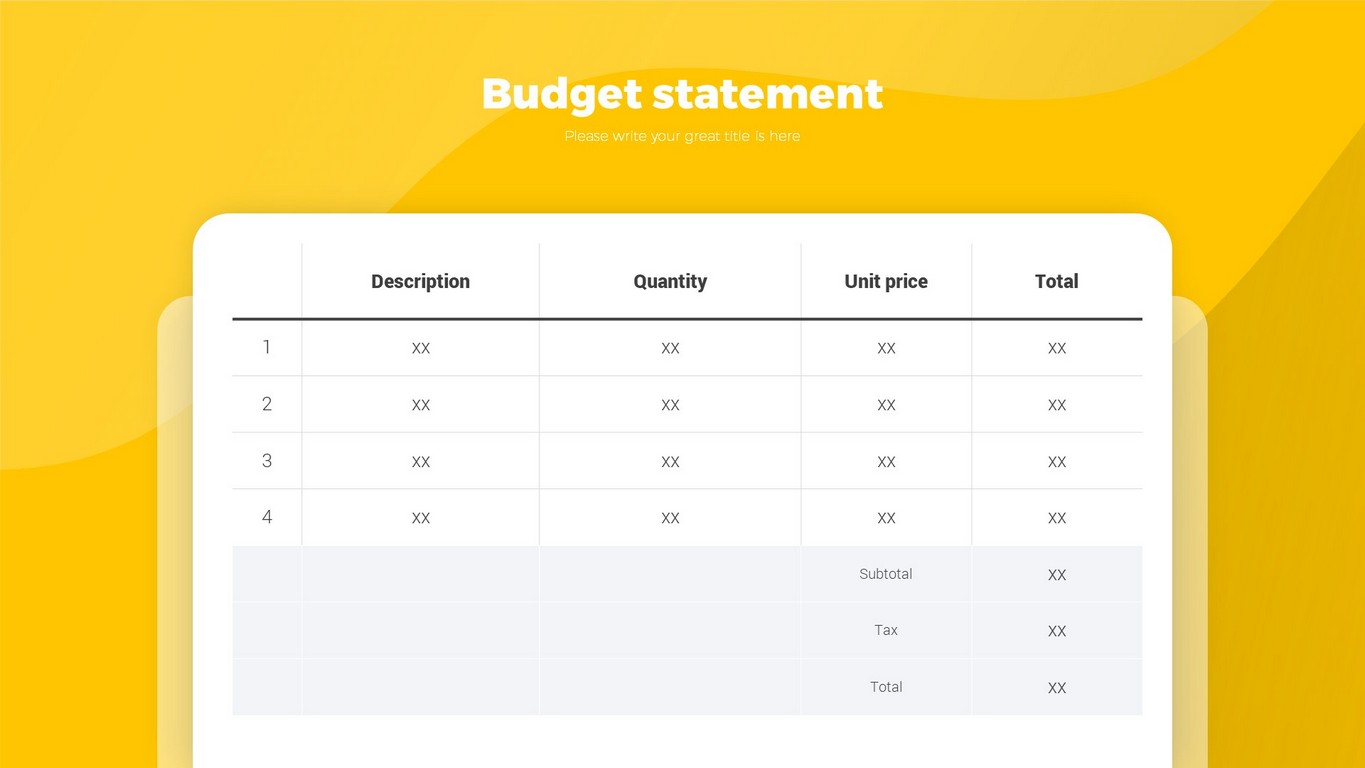Viewport: 1365px width, 768px height.
Task: Select row number 2 cell
Action: [x=267, y=404]
